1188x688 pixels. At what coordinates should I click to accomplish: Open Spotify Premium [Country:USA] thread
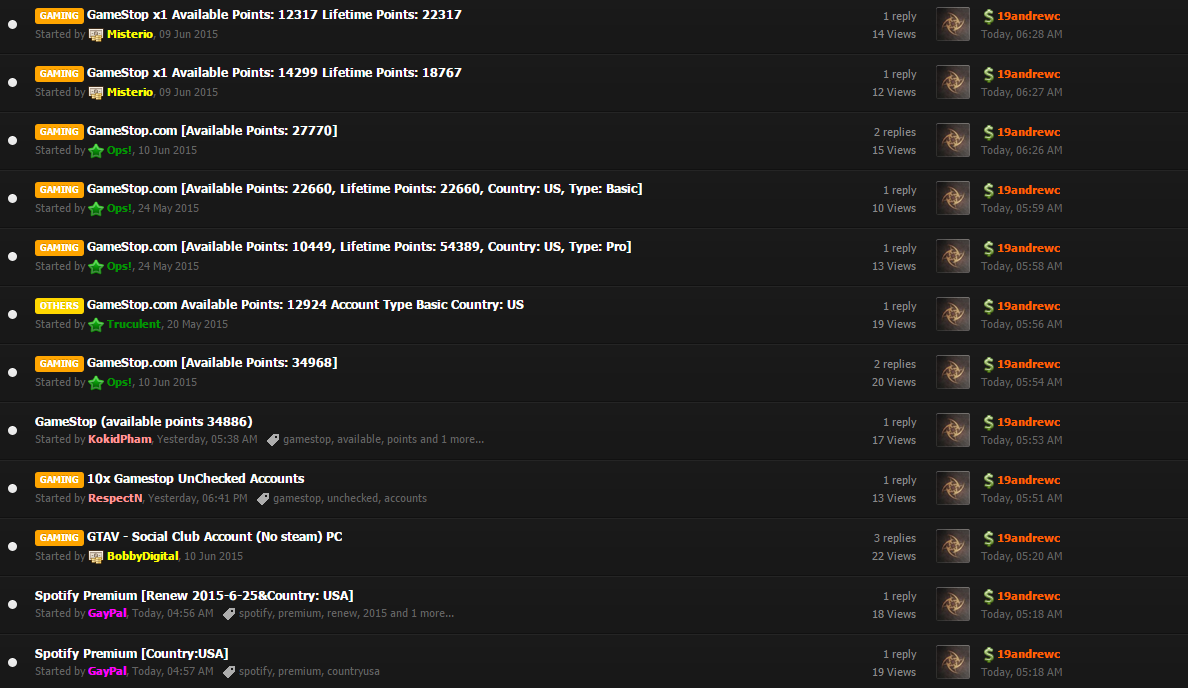tap(132, 653)
